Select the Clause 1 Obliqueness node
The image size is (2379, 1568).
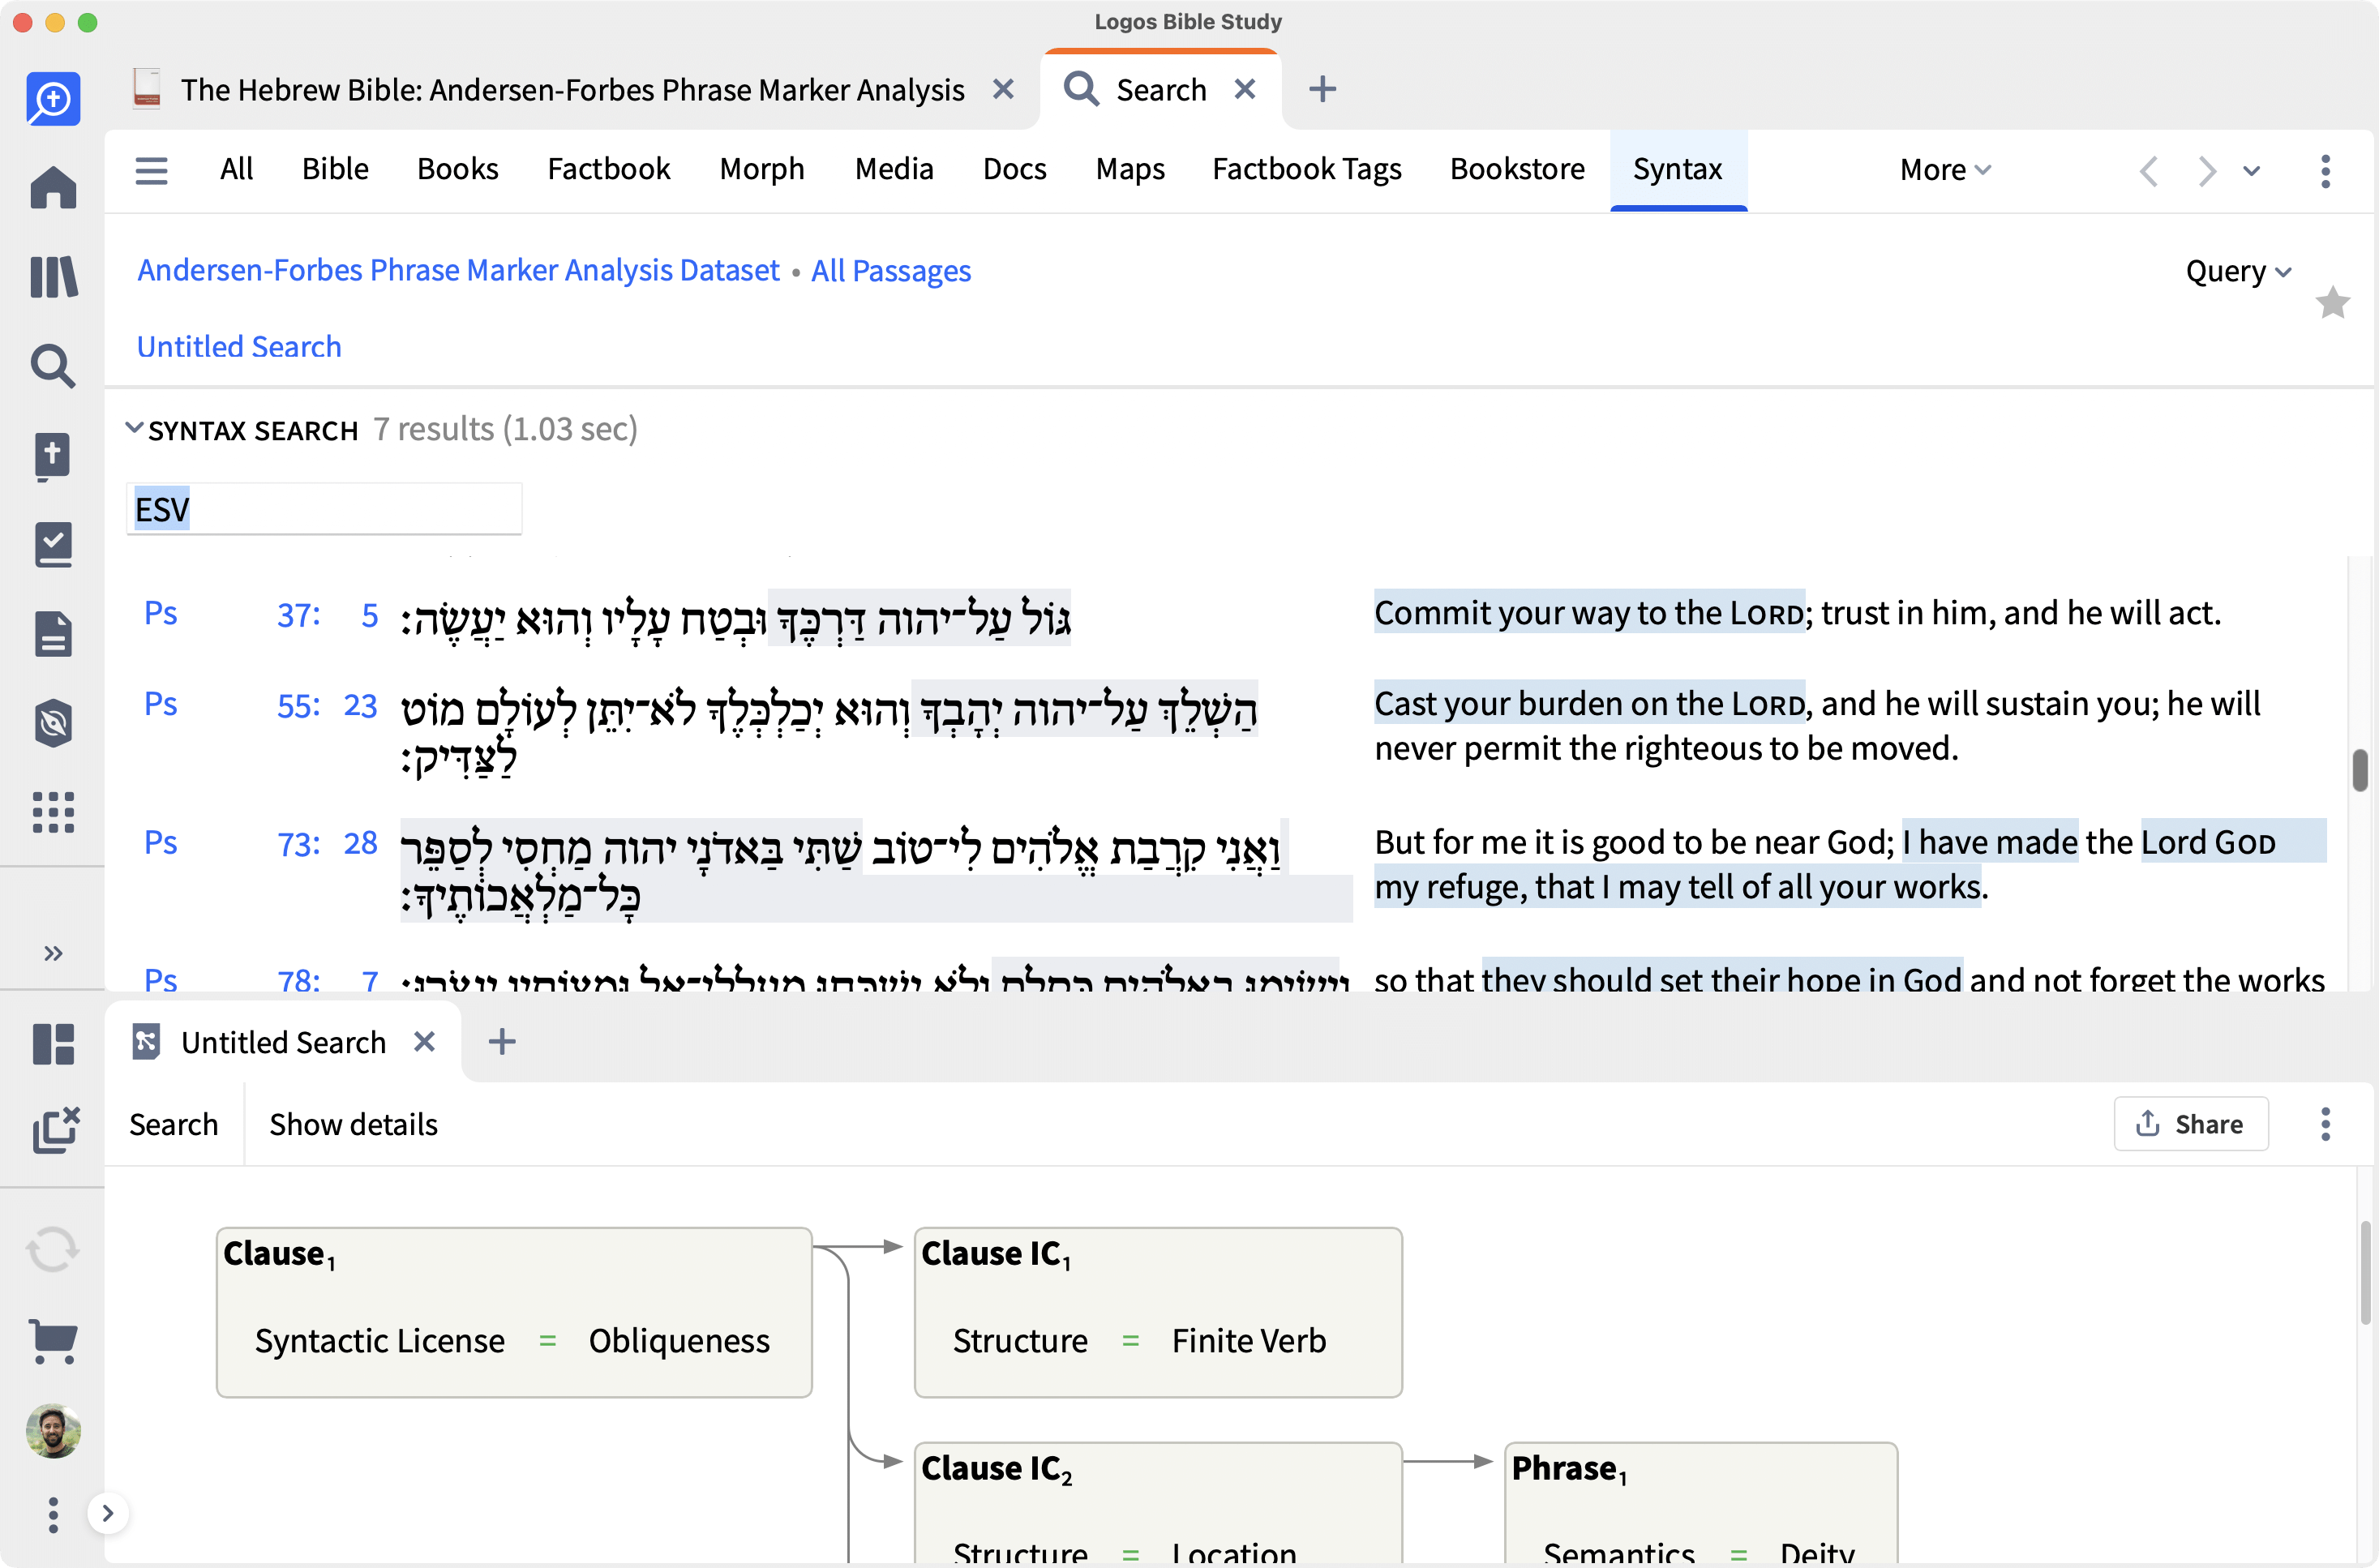click(x=514, y=1312)
